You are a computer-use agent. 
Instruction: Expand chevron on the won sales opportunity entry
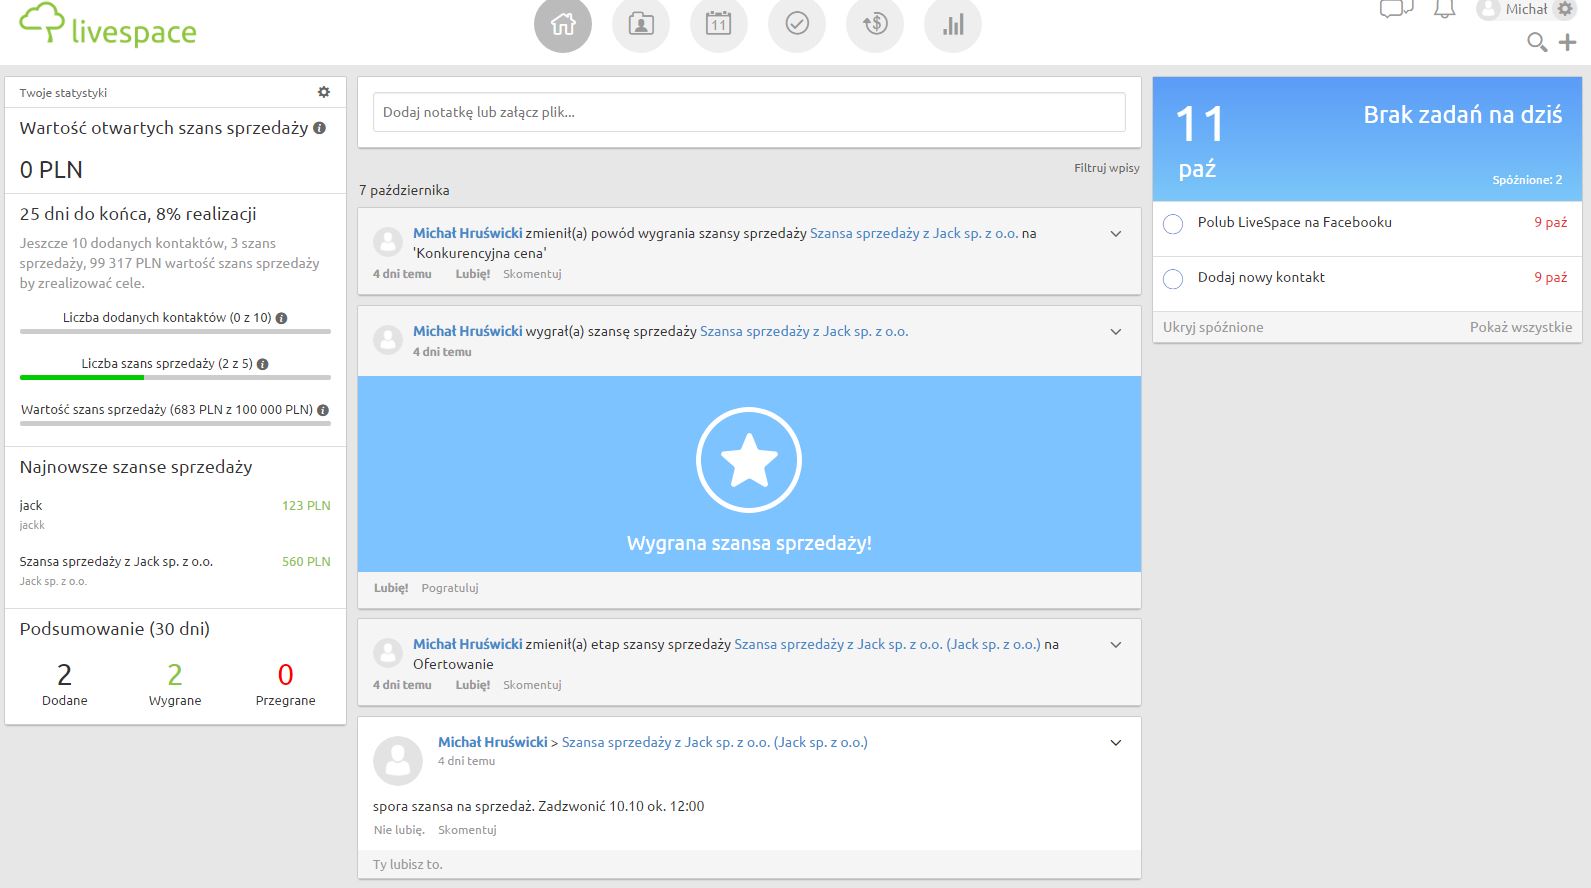click(x=1116, y=332)
